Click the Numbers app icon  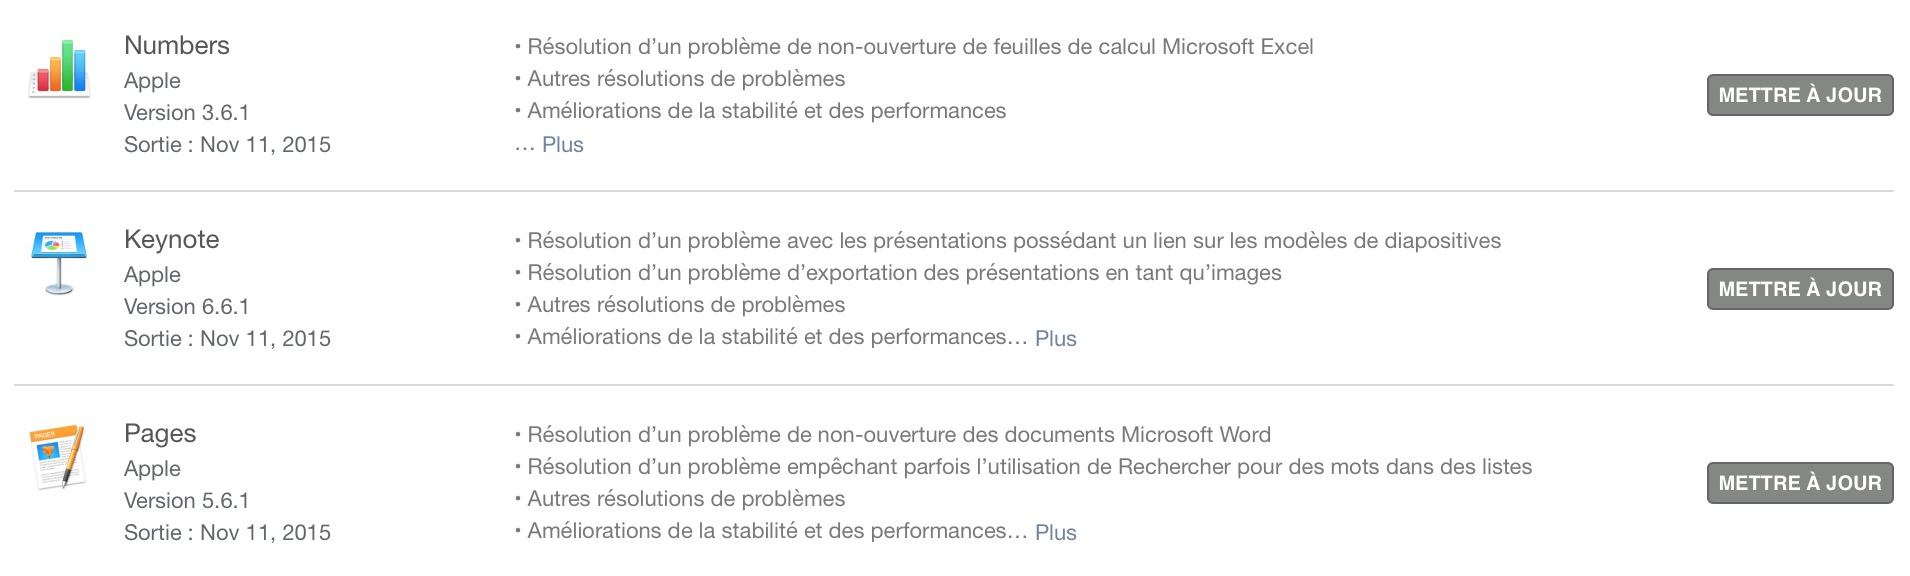[60, 67]
